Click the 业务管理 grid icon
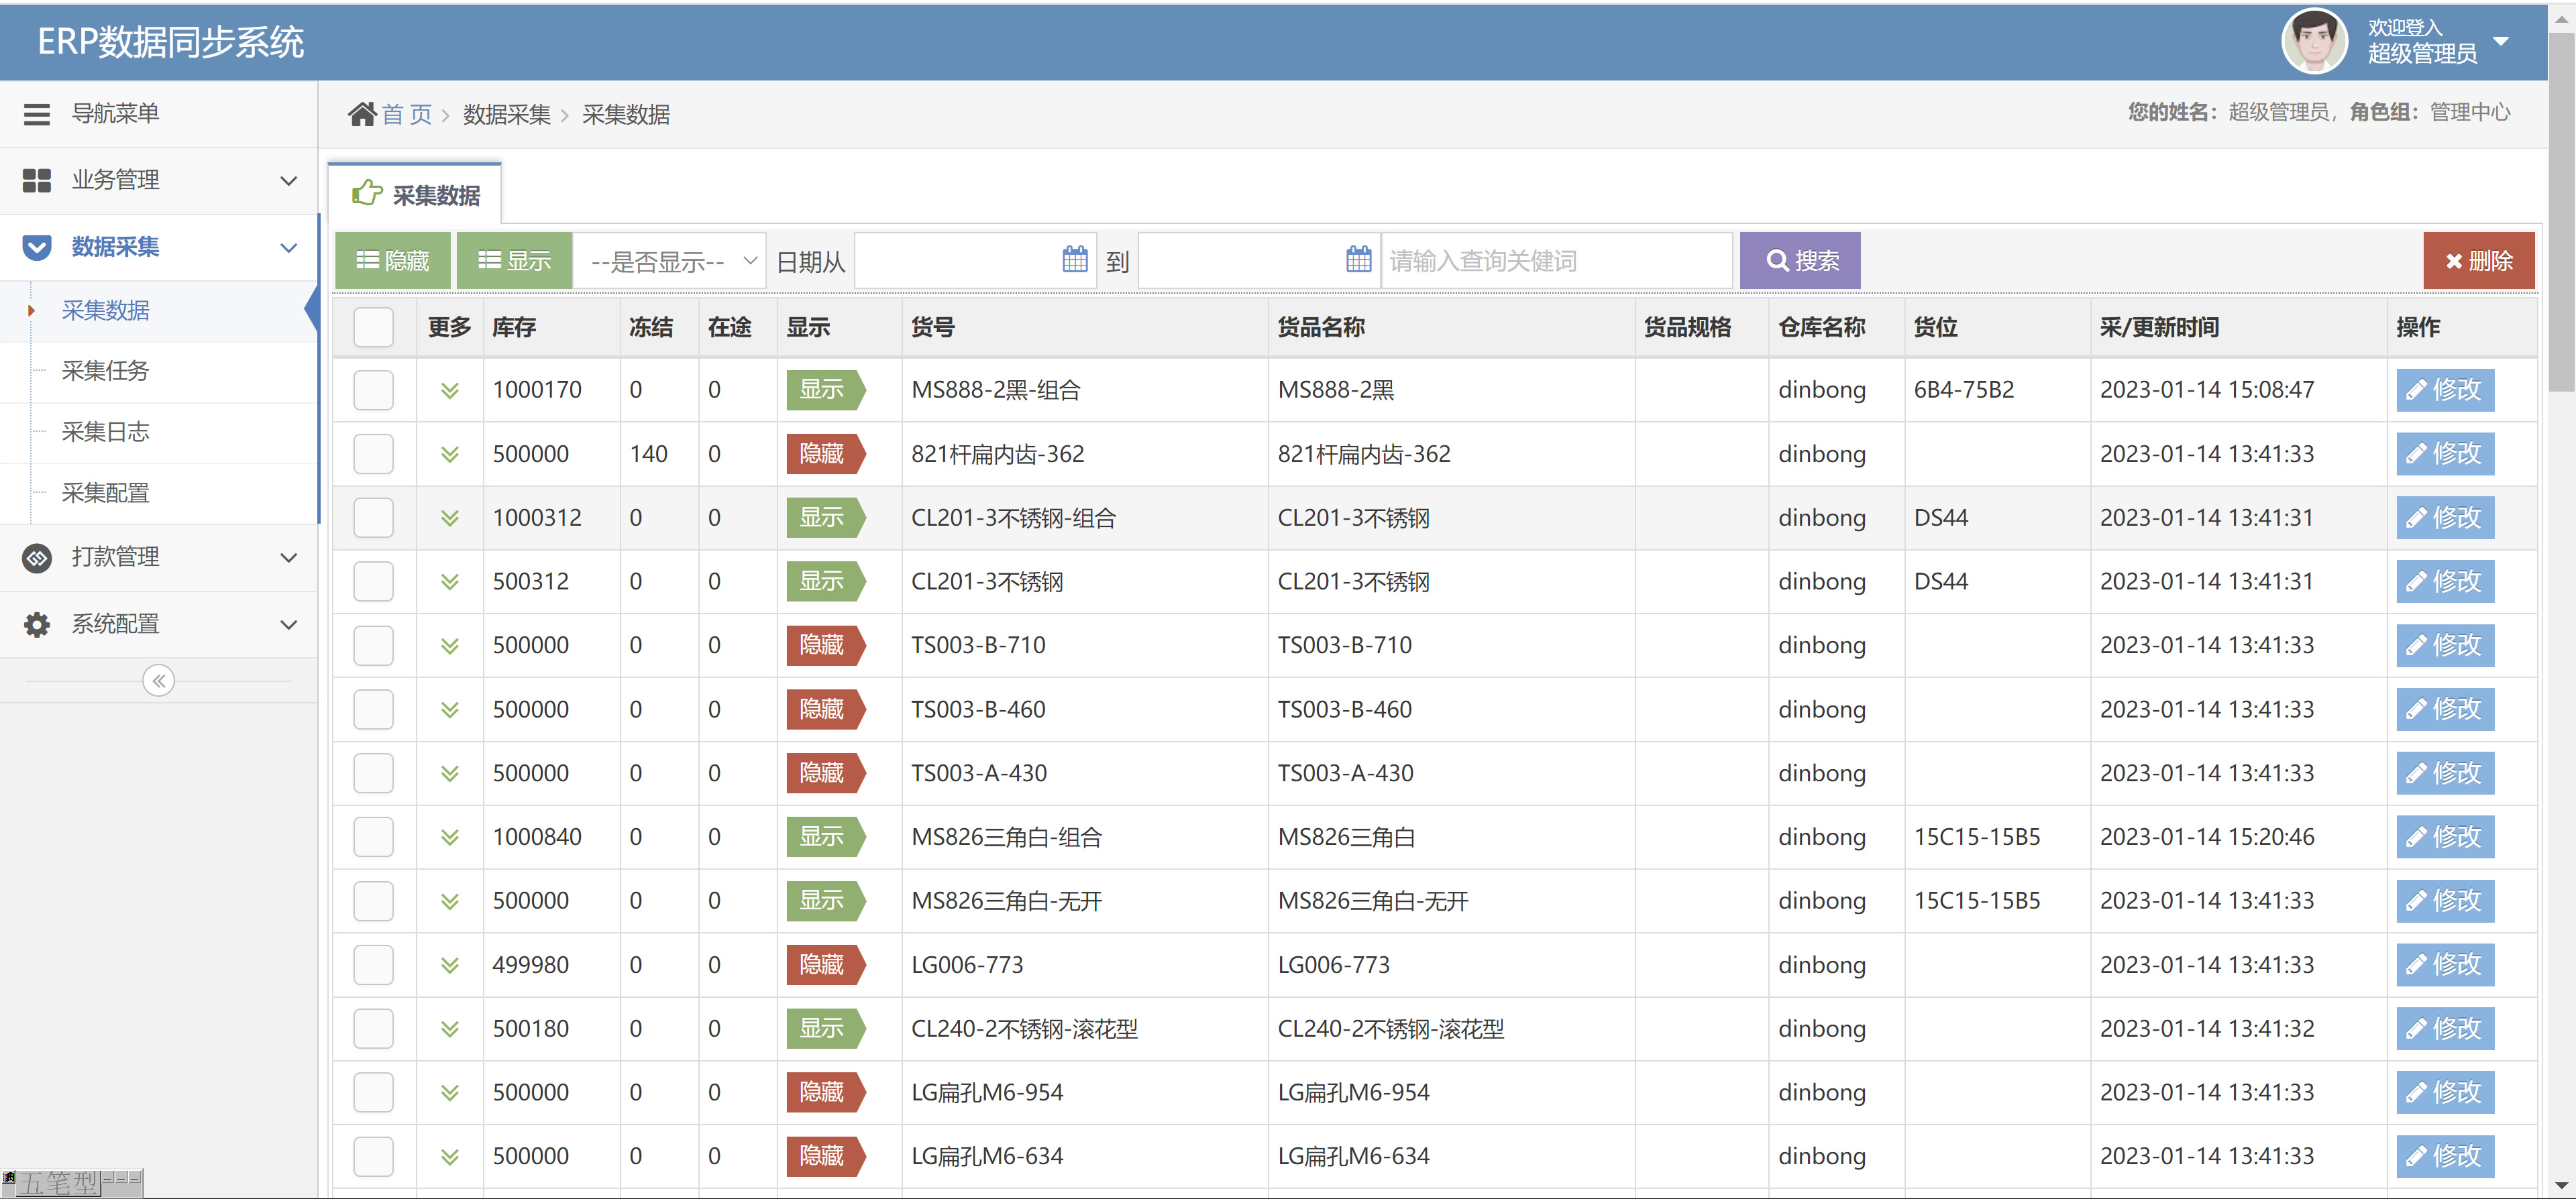Screen dimensions: 2576x1199 point(37,180)
